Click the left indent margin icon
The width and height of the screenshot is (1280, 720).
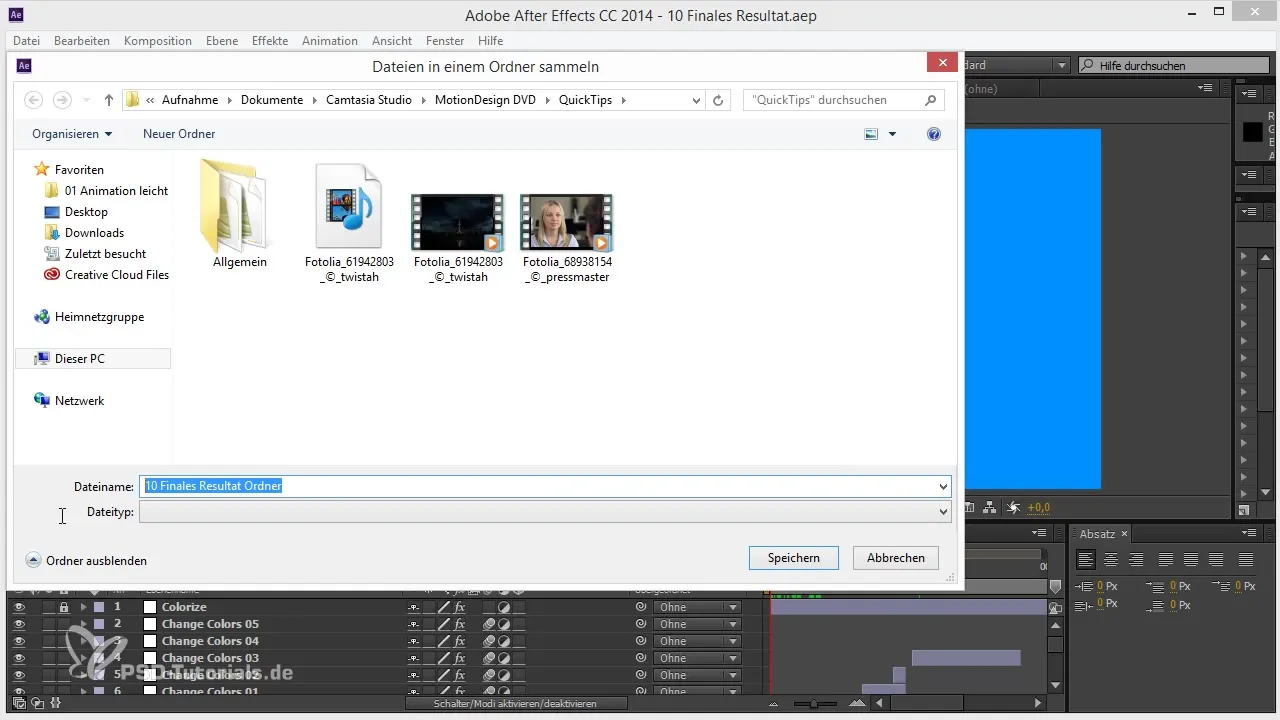pyautogui.click(x=1084, y=587)
